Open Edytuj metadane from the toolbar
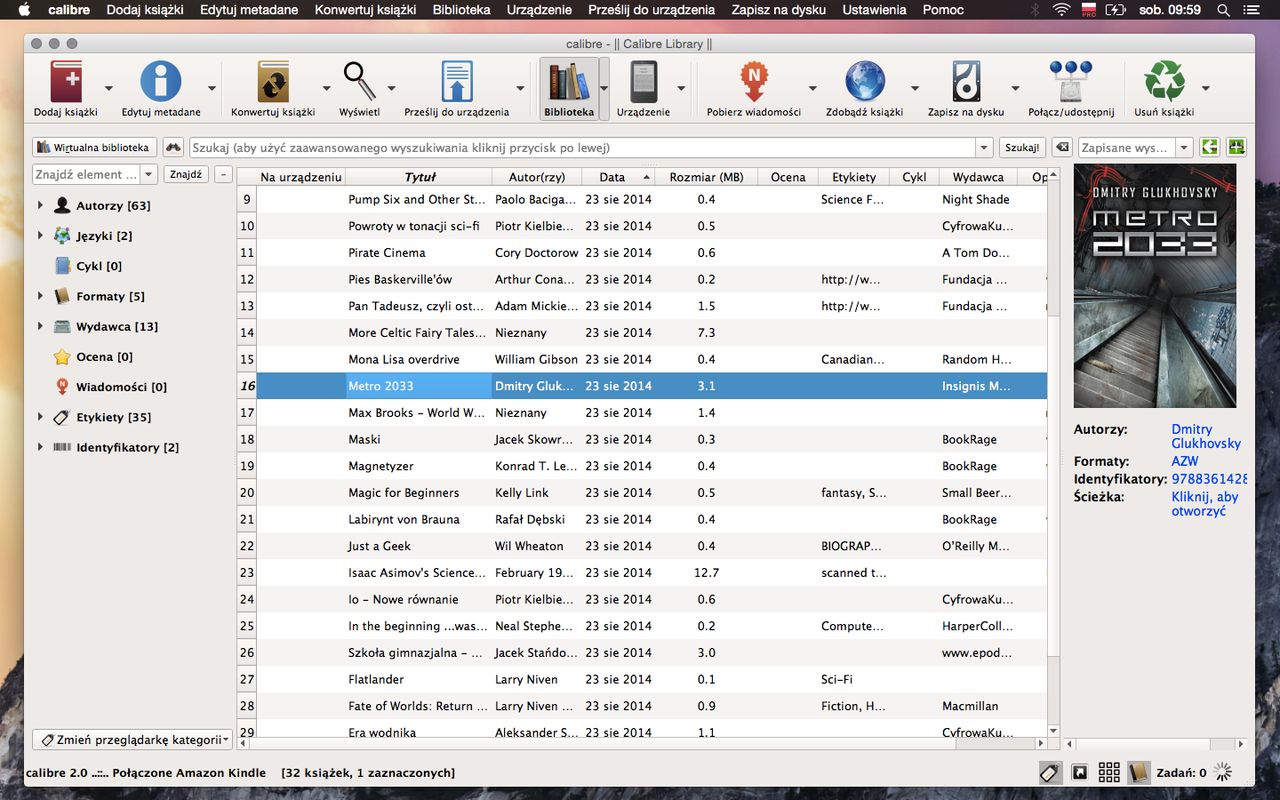The image size is (1280, 800). (x=160, y=82)
